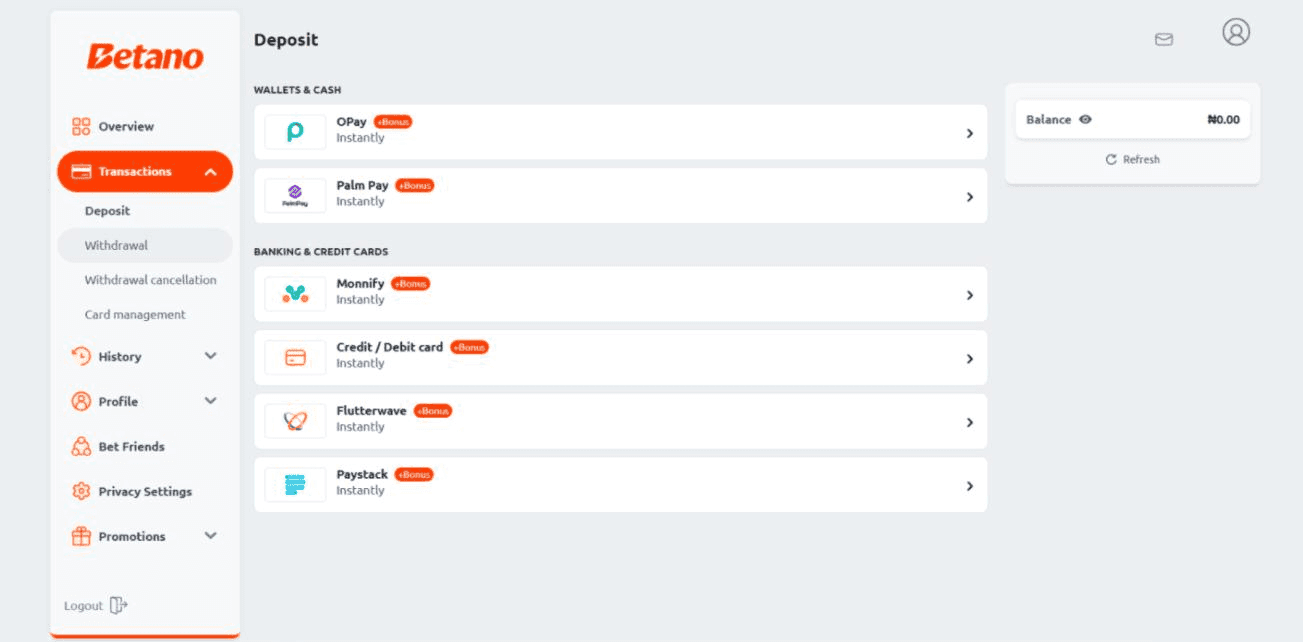Click the Credit / Debit card icon
This screenshot has height=642, width=1303.
295,358
